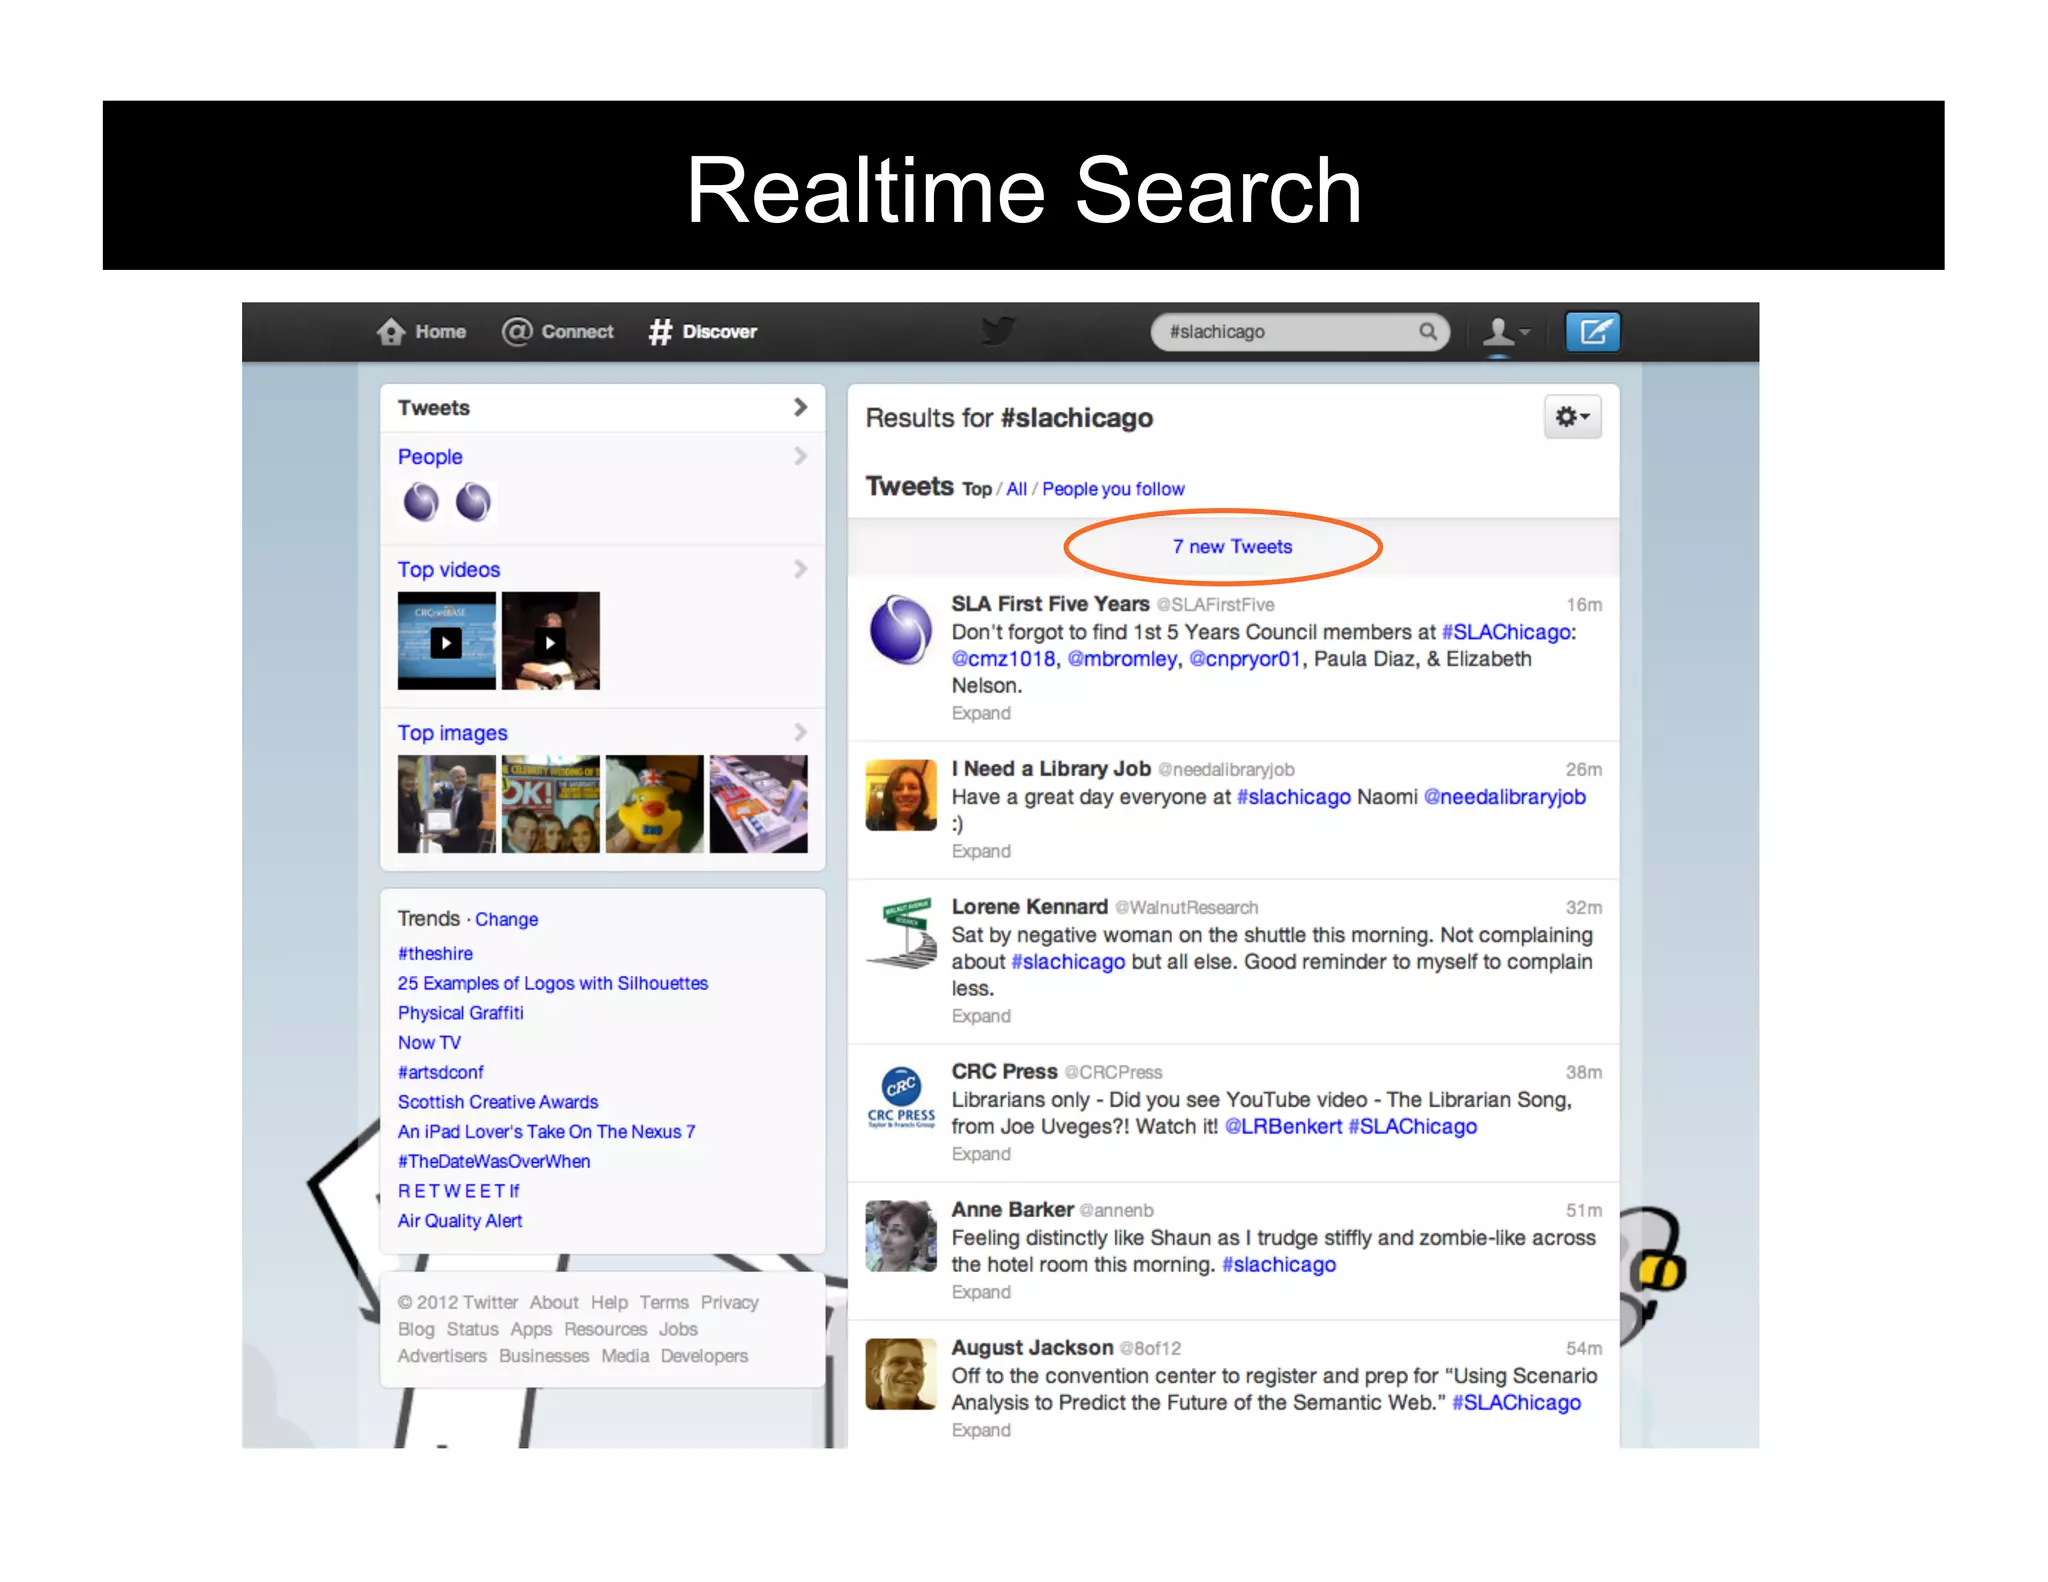
Task: Expand the Top images chevron
Action: click(x=800, y=732)
